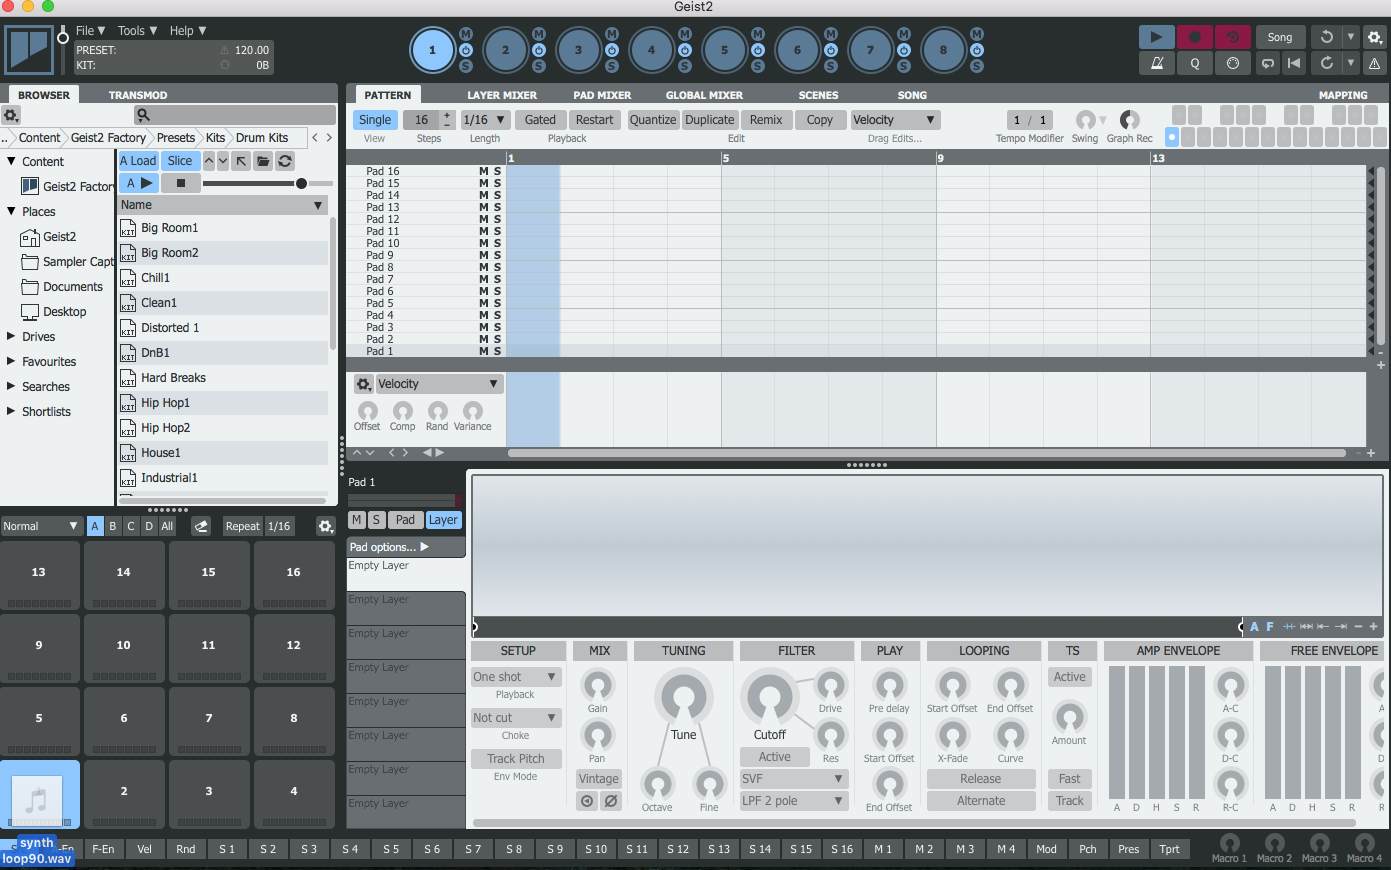Screen dimensions: 1391x870
Task: Click the Remix button
Action: 766,120
